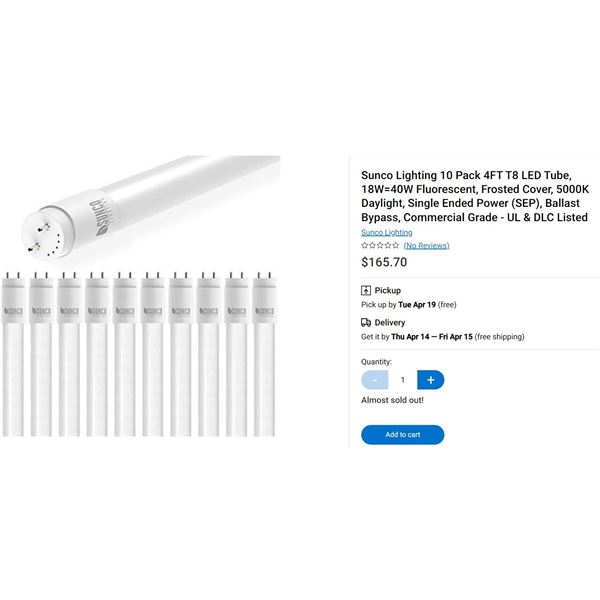Click the Pickup option label
The image size is (600, 600).
388,290
